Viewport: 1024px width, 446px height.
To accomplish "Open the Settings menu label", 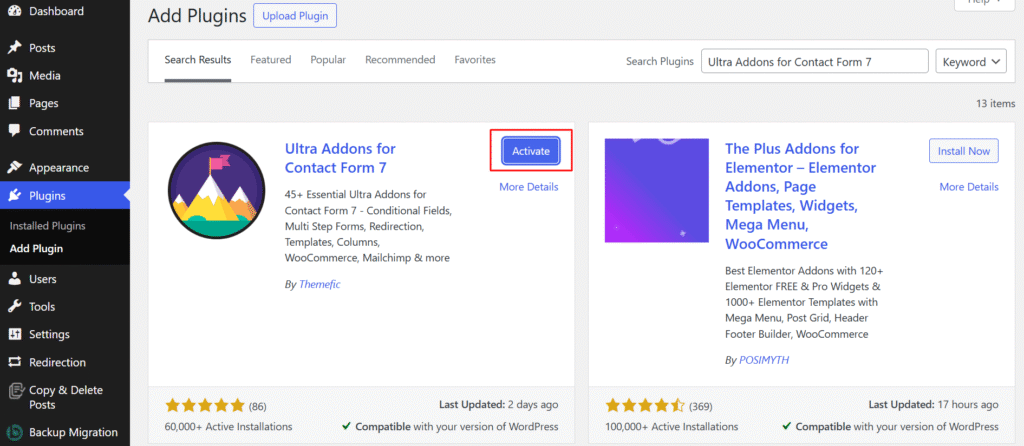I will 50,334.
